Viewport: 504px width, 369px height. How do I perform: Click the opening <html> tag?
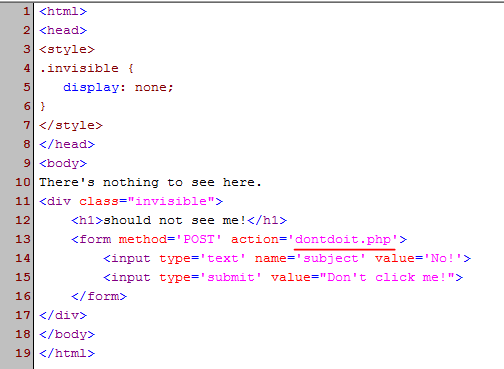pyautogui.click(x=63, y=11)
